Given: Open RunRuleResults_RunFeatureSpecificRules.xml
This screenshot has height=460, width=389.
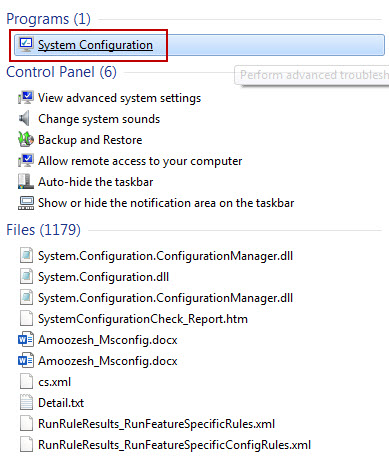Looking at the screenshot, I should pyautogui.click(x=156, y=424).
